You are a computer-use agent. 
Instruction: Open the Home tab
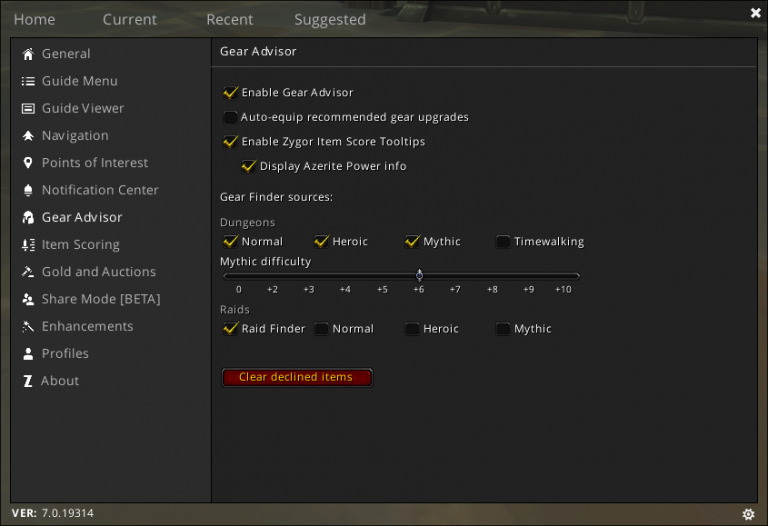pos(34,20)
